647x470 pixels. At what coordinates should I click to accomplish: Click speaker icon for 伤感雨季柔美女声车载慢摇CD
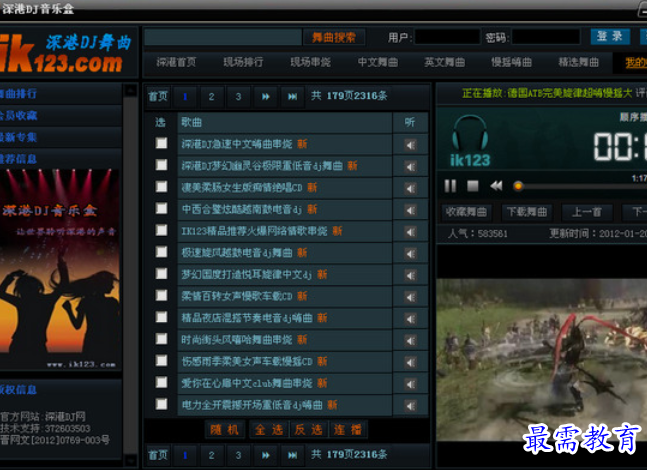tap(411, 362)
